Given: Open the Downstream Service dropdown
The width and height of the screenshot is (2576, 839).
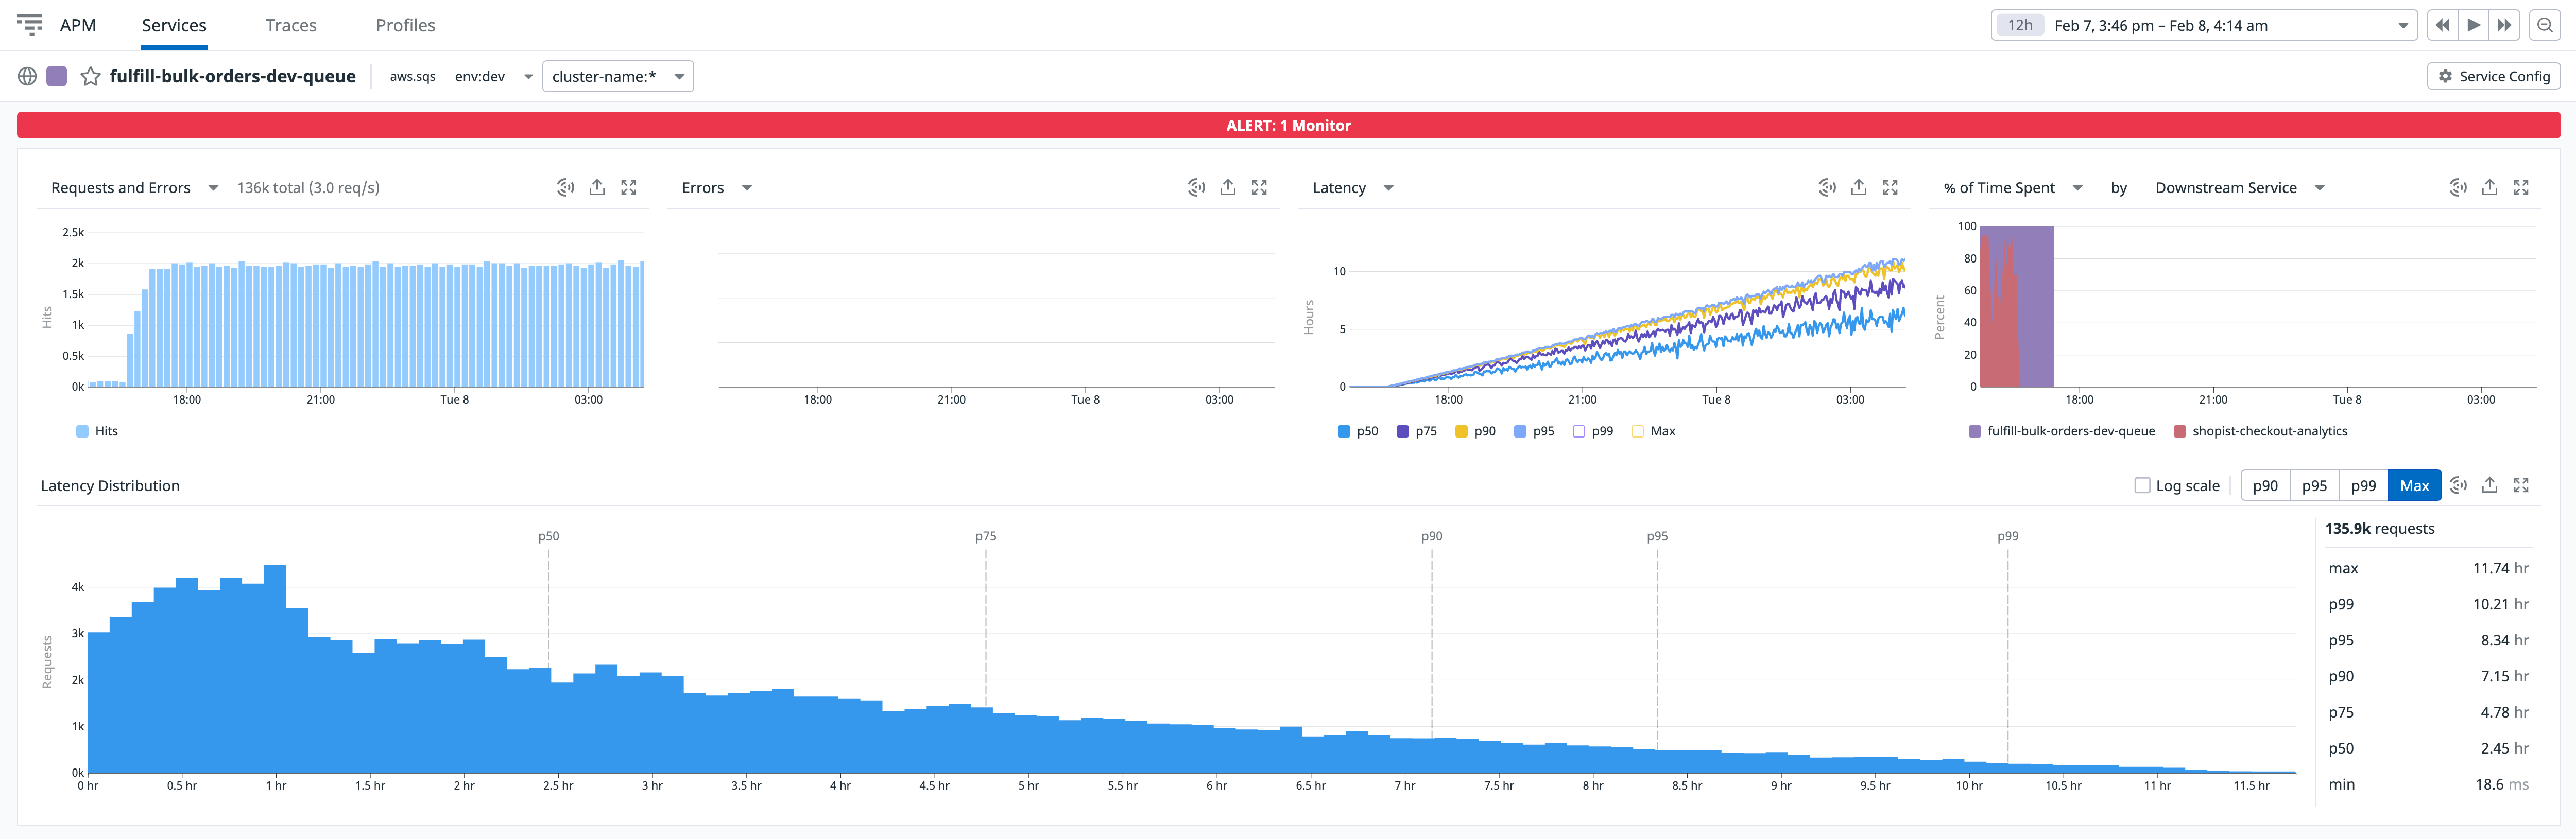Looking at the screenshot, I should 2238,187.
